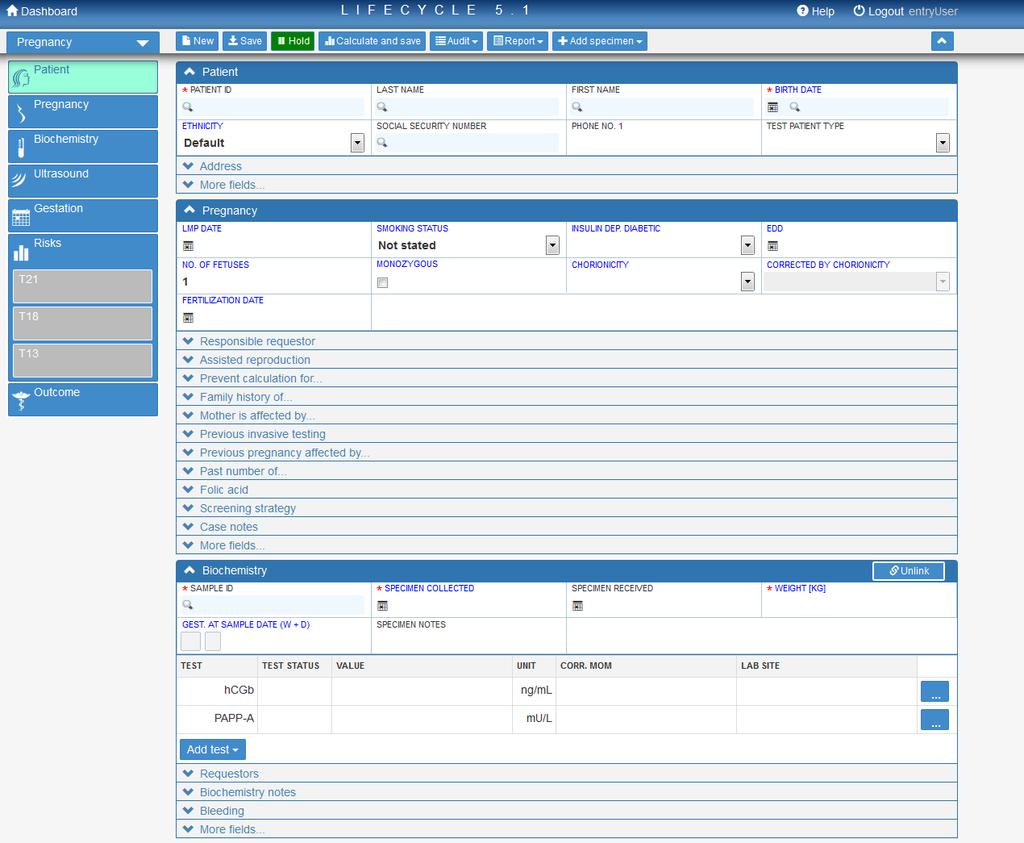Open the Ethnicity dropdown
Image resolution: width=1024 pixels, height=843 pixels.
357,142
